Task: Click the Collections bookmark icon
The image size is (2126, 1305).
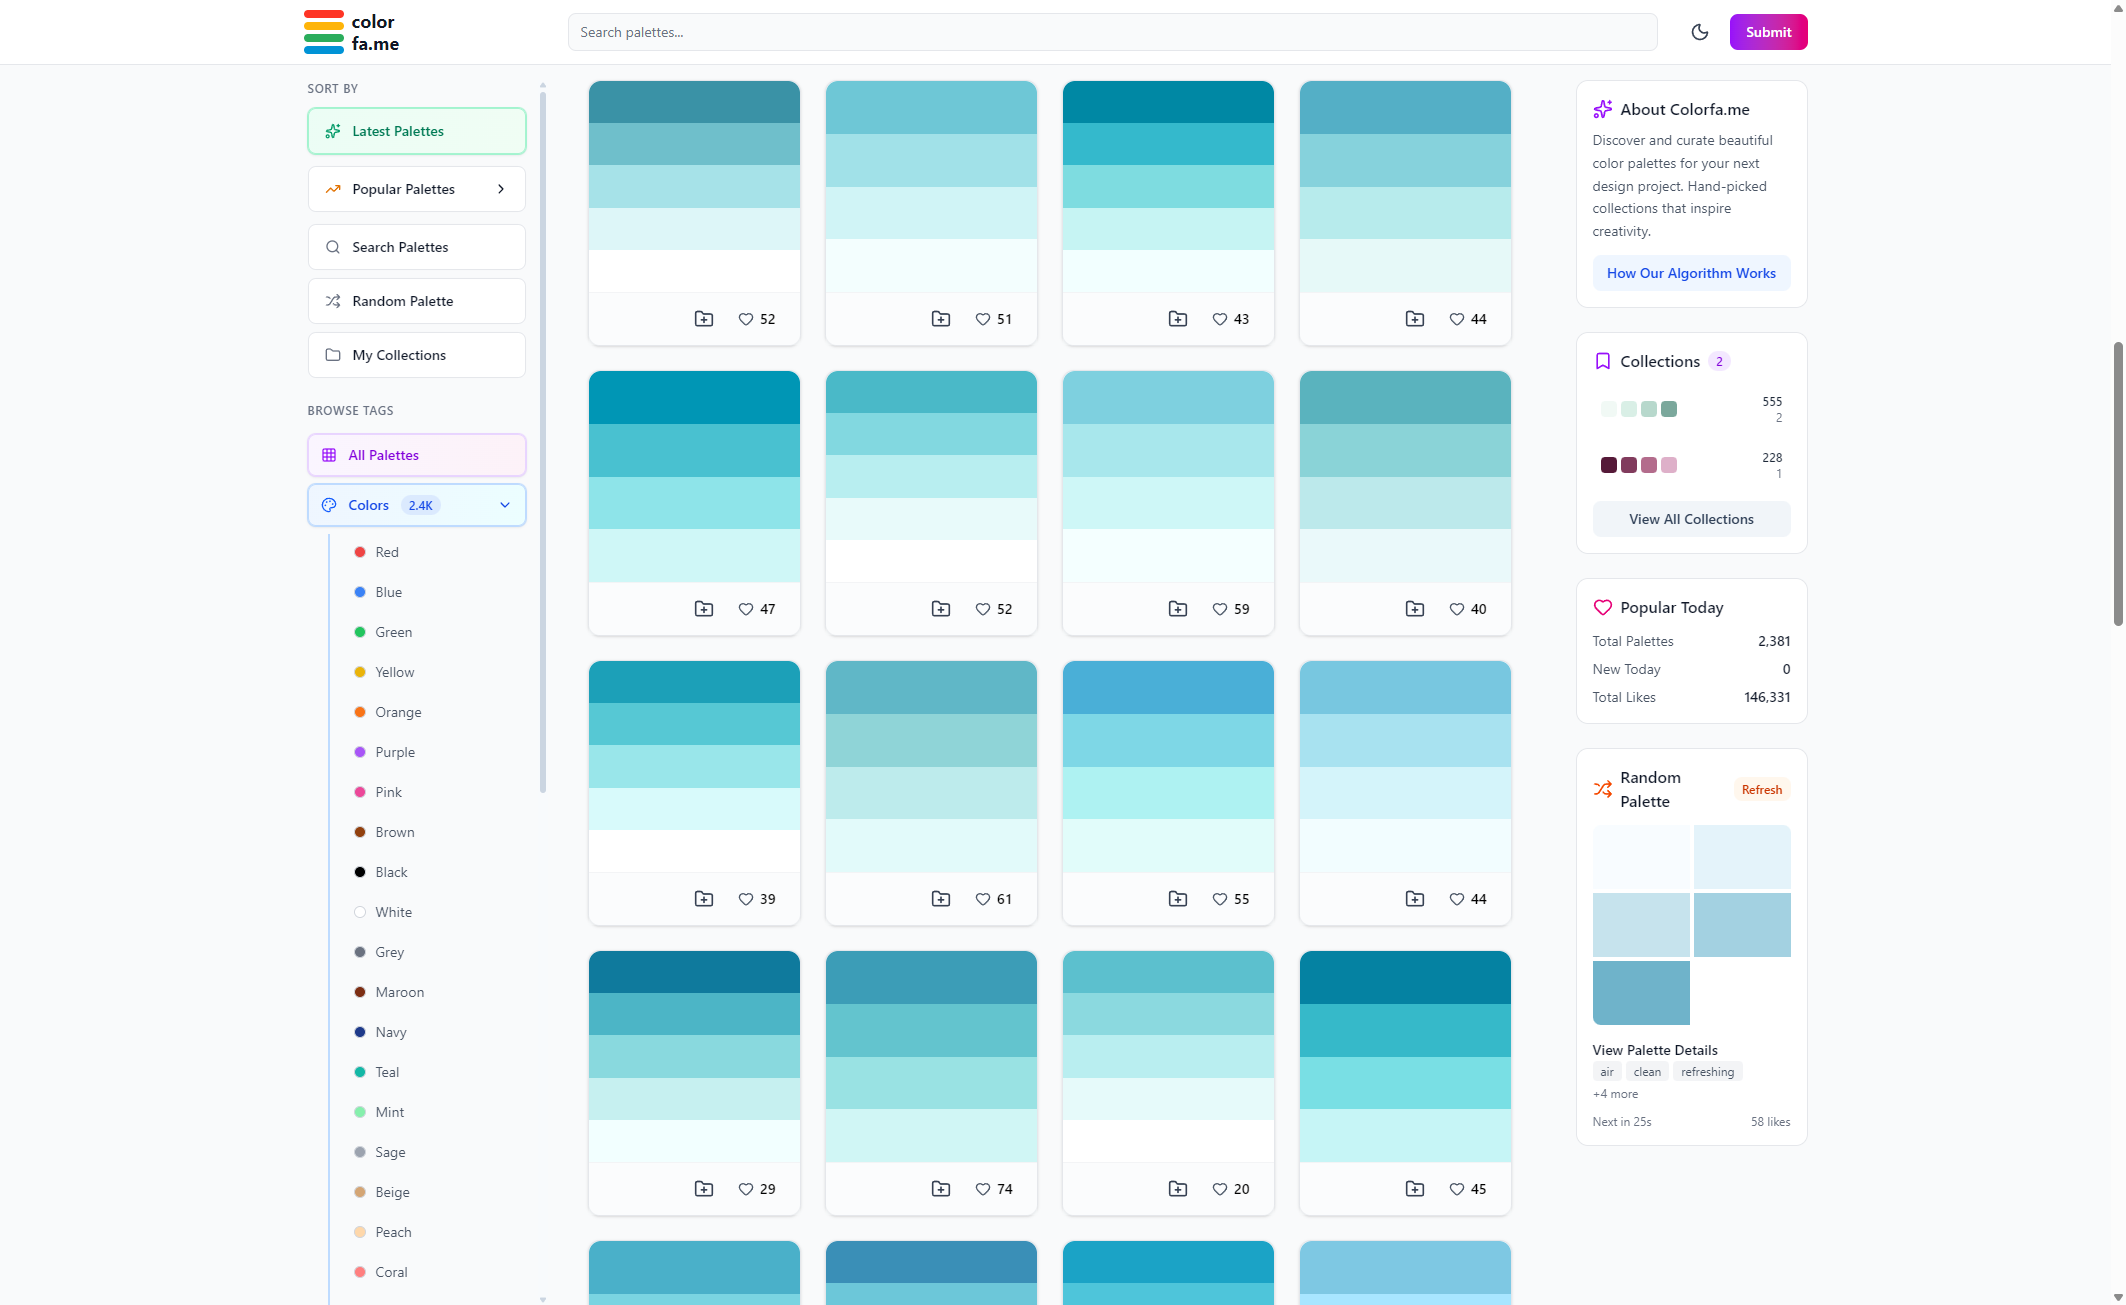Action: point(1602,361)
